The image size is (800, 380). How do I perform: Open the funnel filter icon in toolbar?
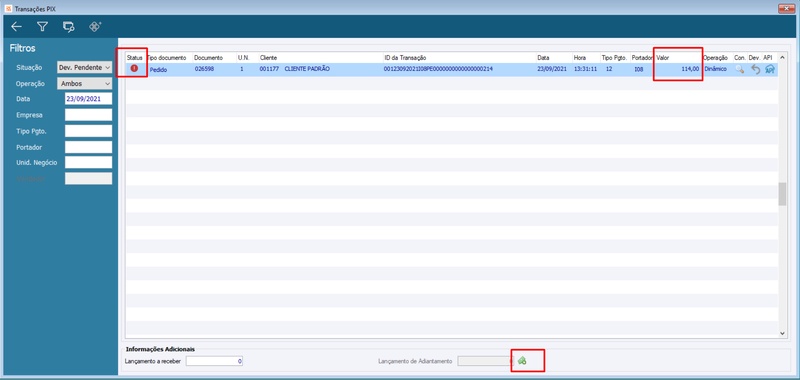point(42,27)
